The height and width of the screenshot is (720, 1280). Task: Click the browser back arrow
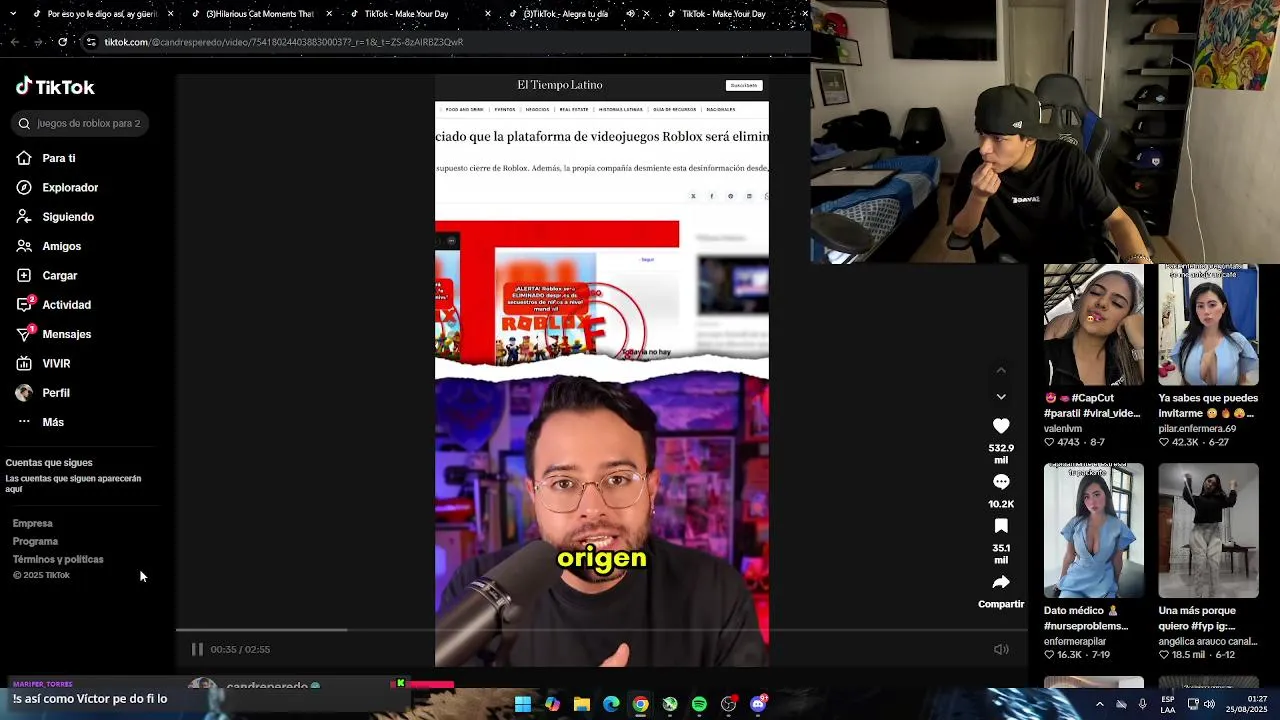[x=14, y=42]
